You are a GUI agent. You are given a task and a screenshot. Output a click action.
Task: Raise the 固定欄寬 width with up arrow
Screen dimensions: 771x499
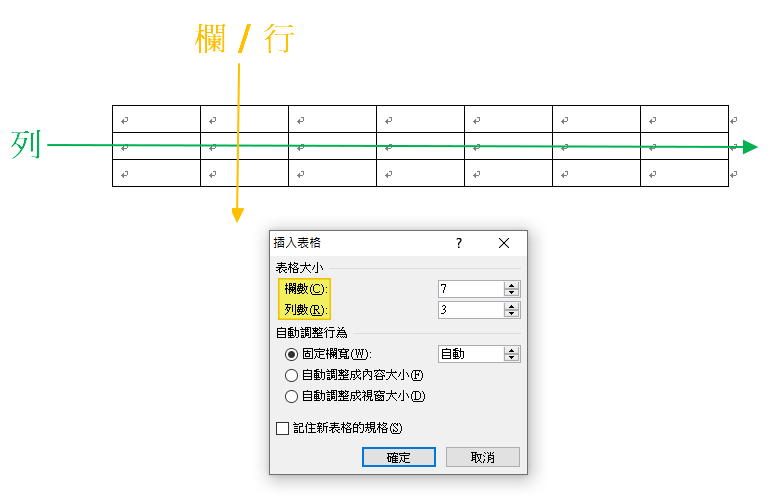(511, 351)
